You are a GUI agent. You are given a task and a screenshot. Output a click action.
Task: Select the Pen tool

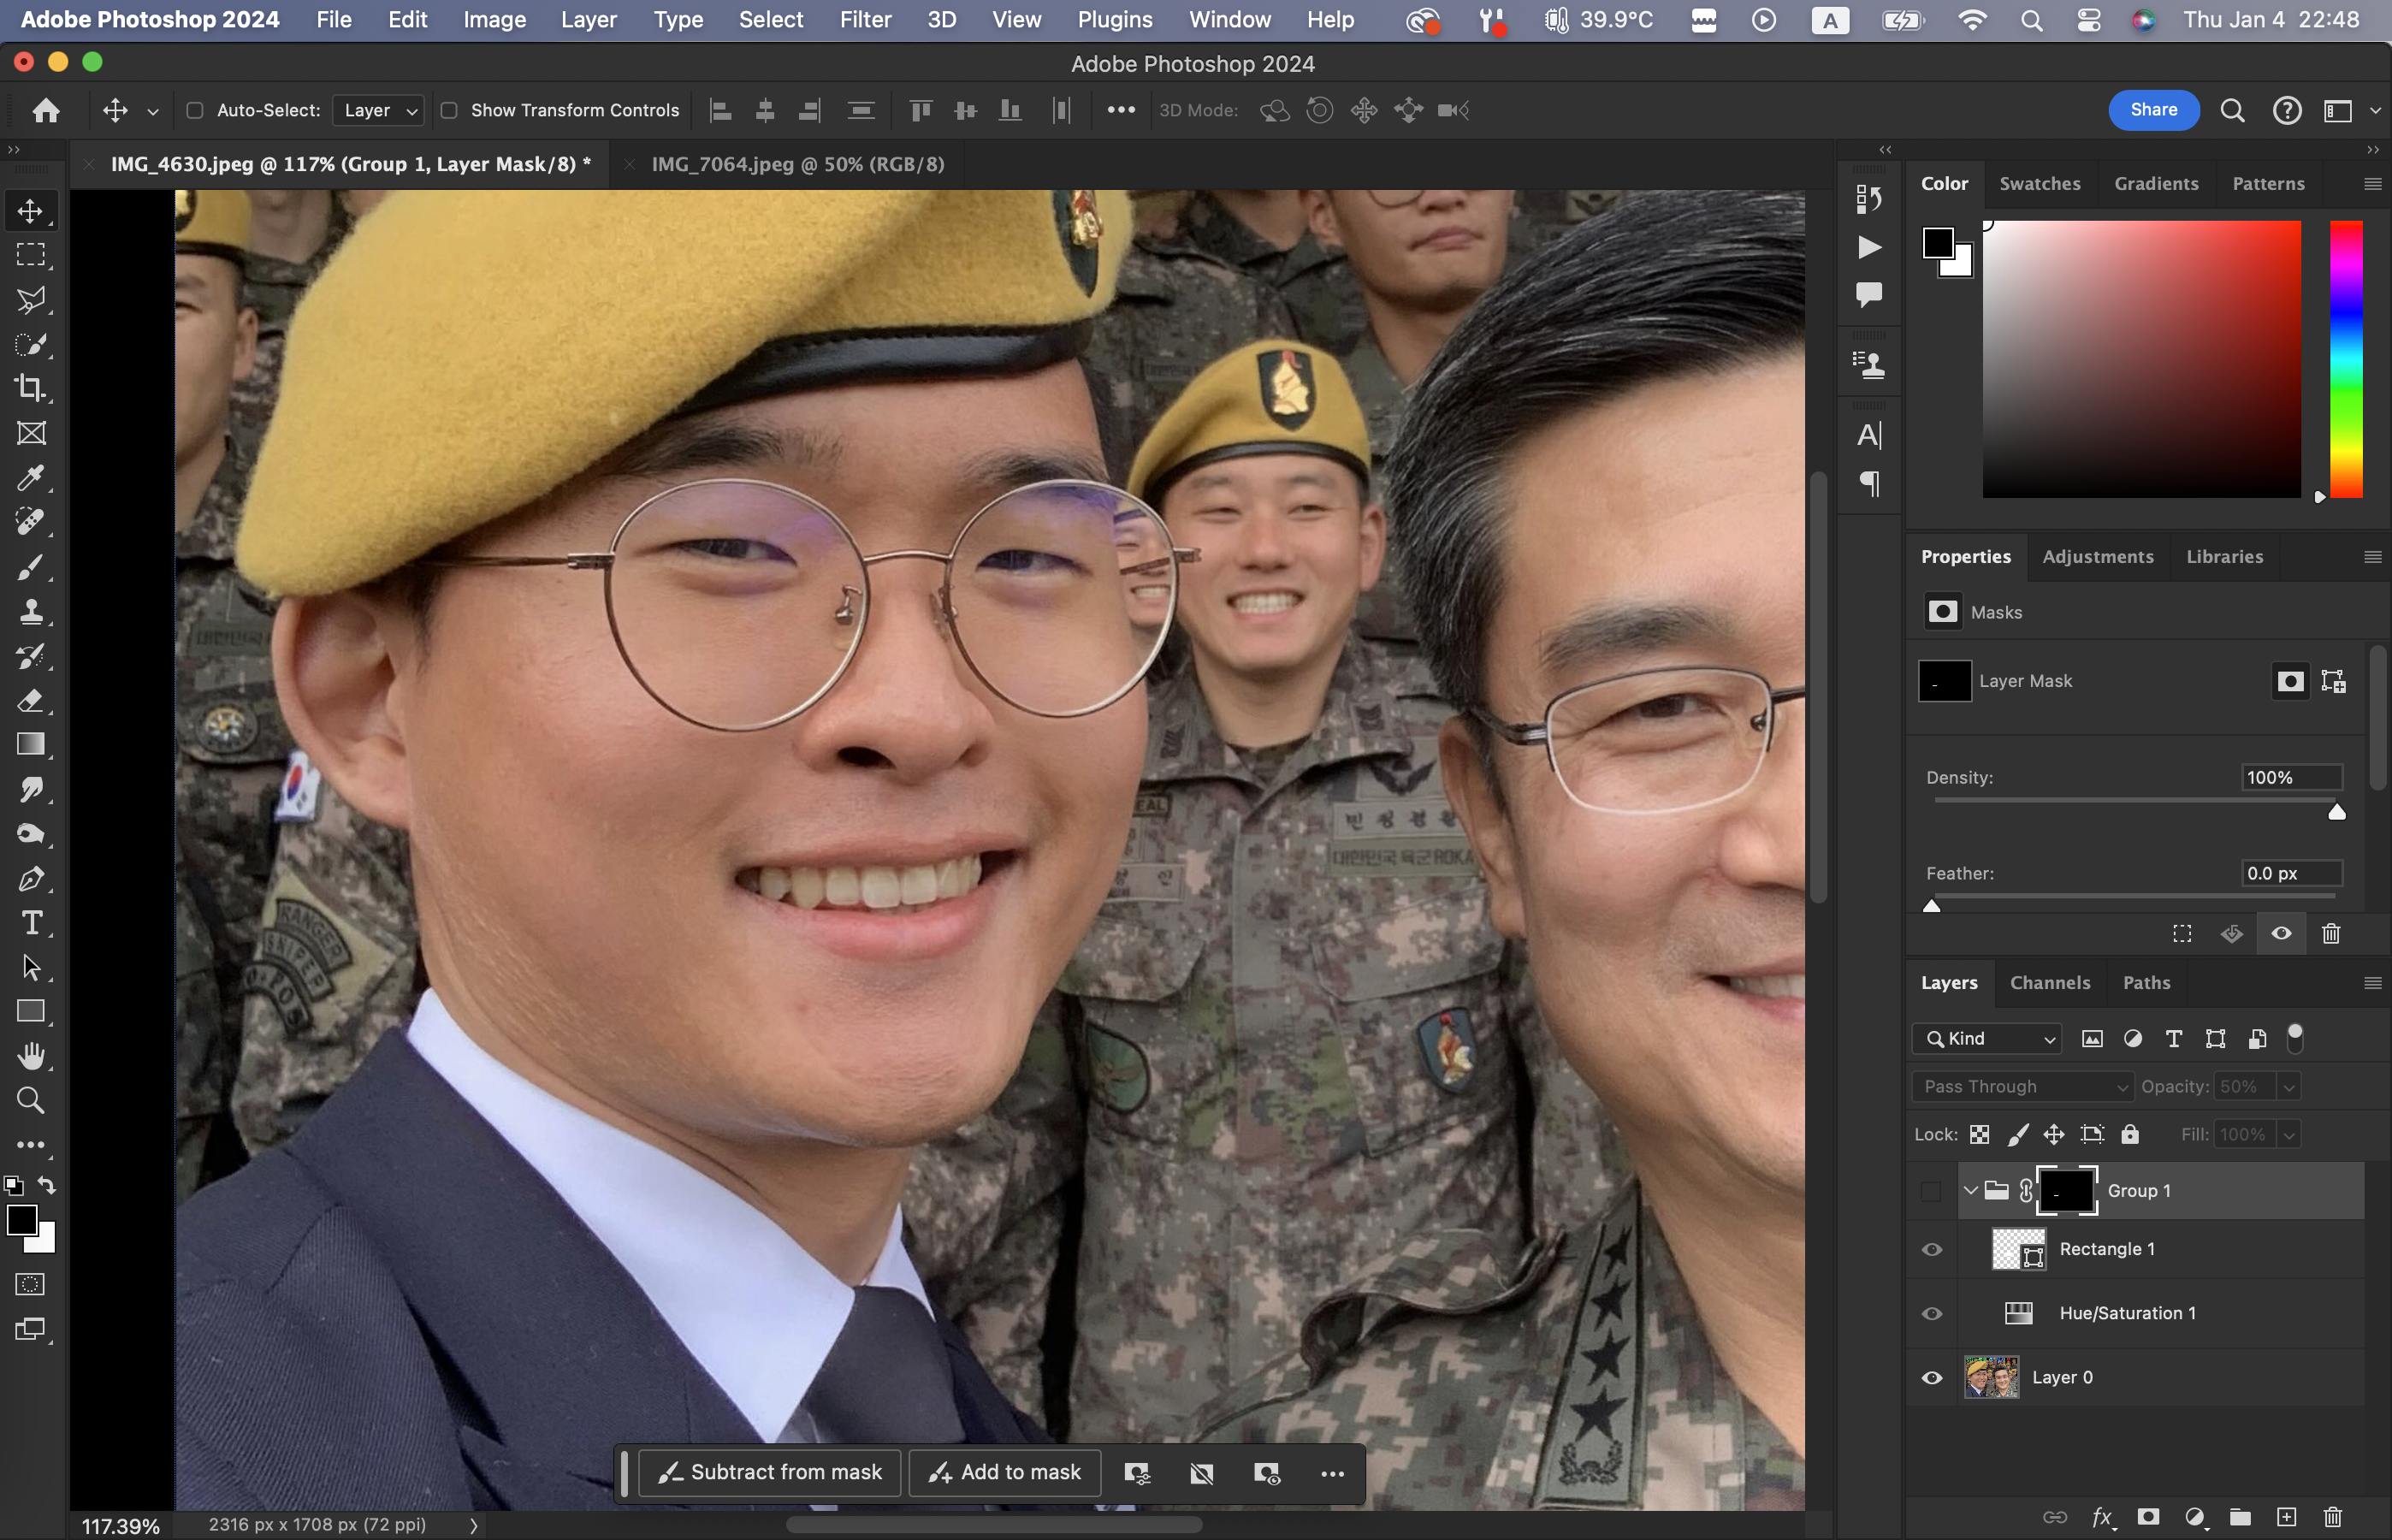(x=30, y=879)
